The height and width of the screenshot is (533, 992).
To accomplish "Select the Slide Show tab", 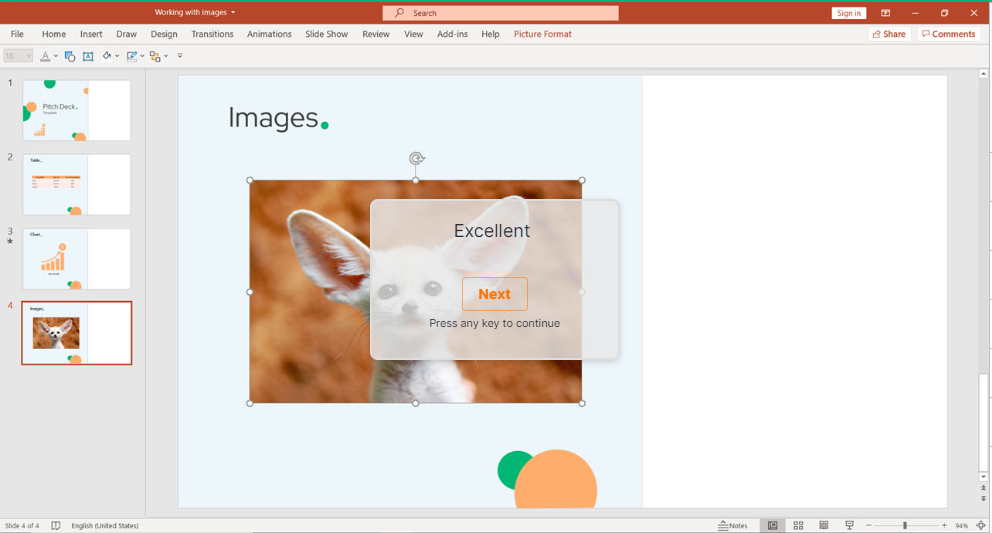I will [x=326, y=34].
